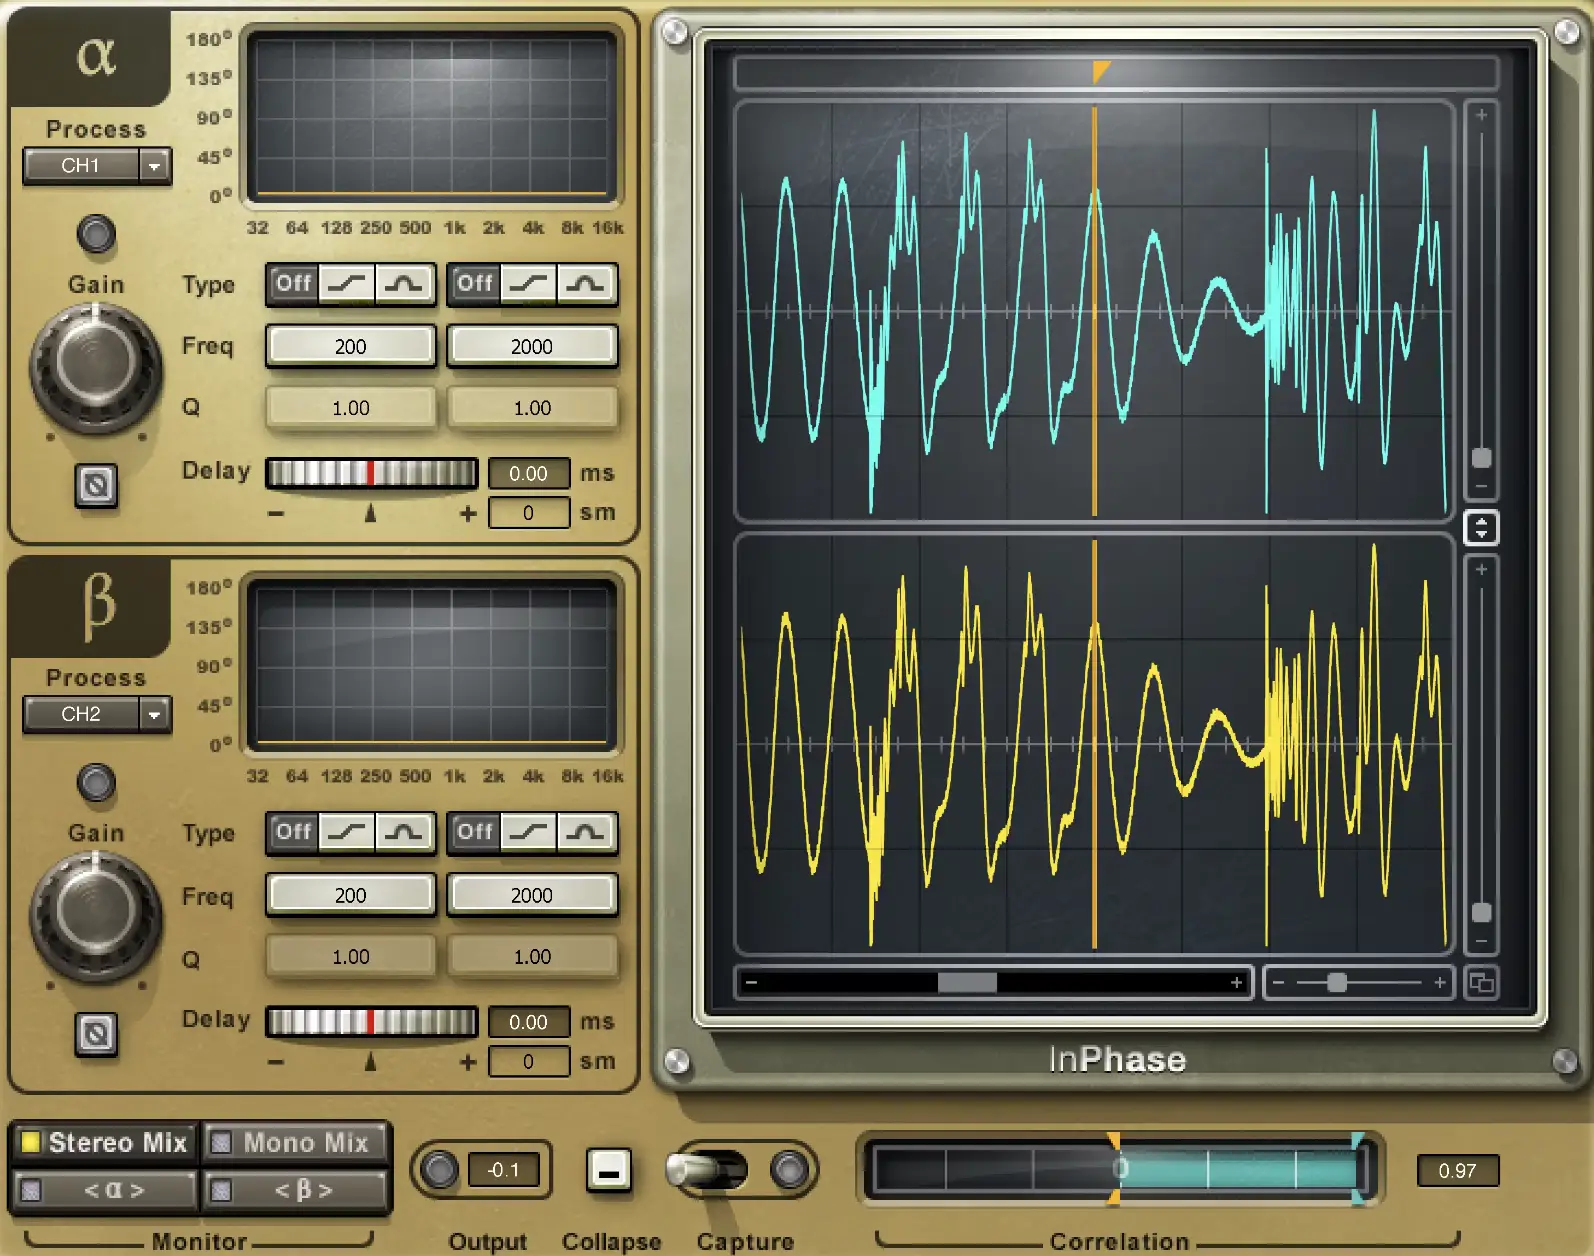Select bell filter type for alpha second band

click(586, 284)
